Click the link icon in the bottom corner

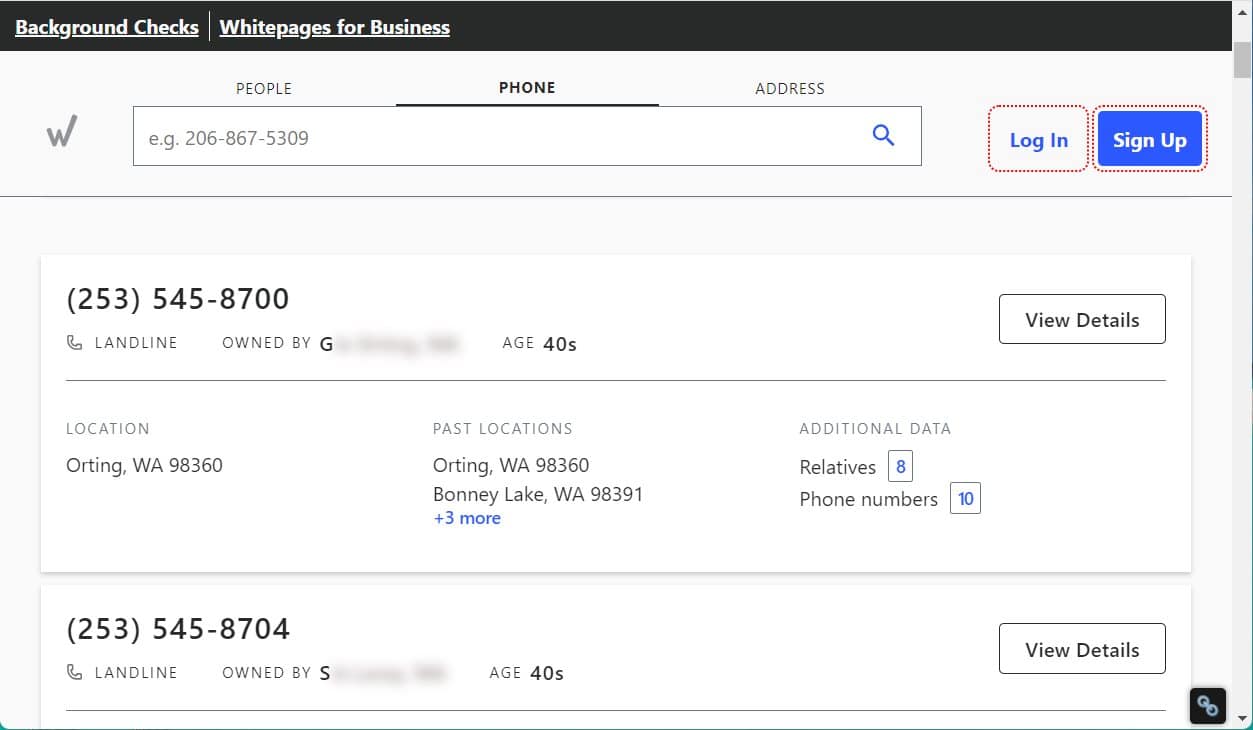pos(1207,706)
